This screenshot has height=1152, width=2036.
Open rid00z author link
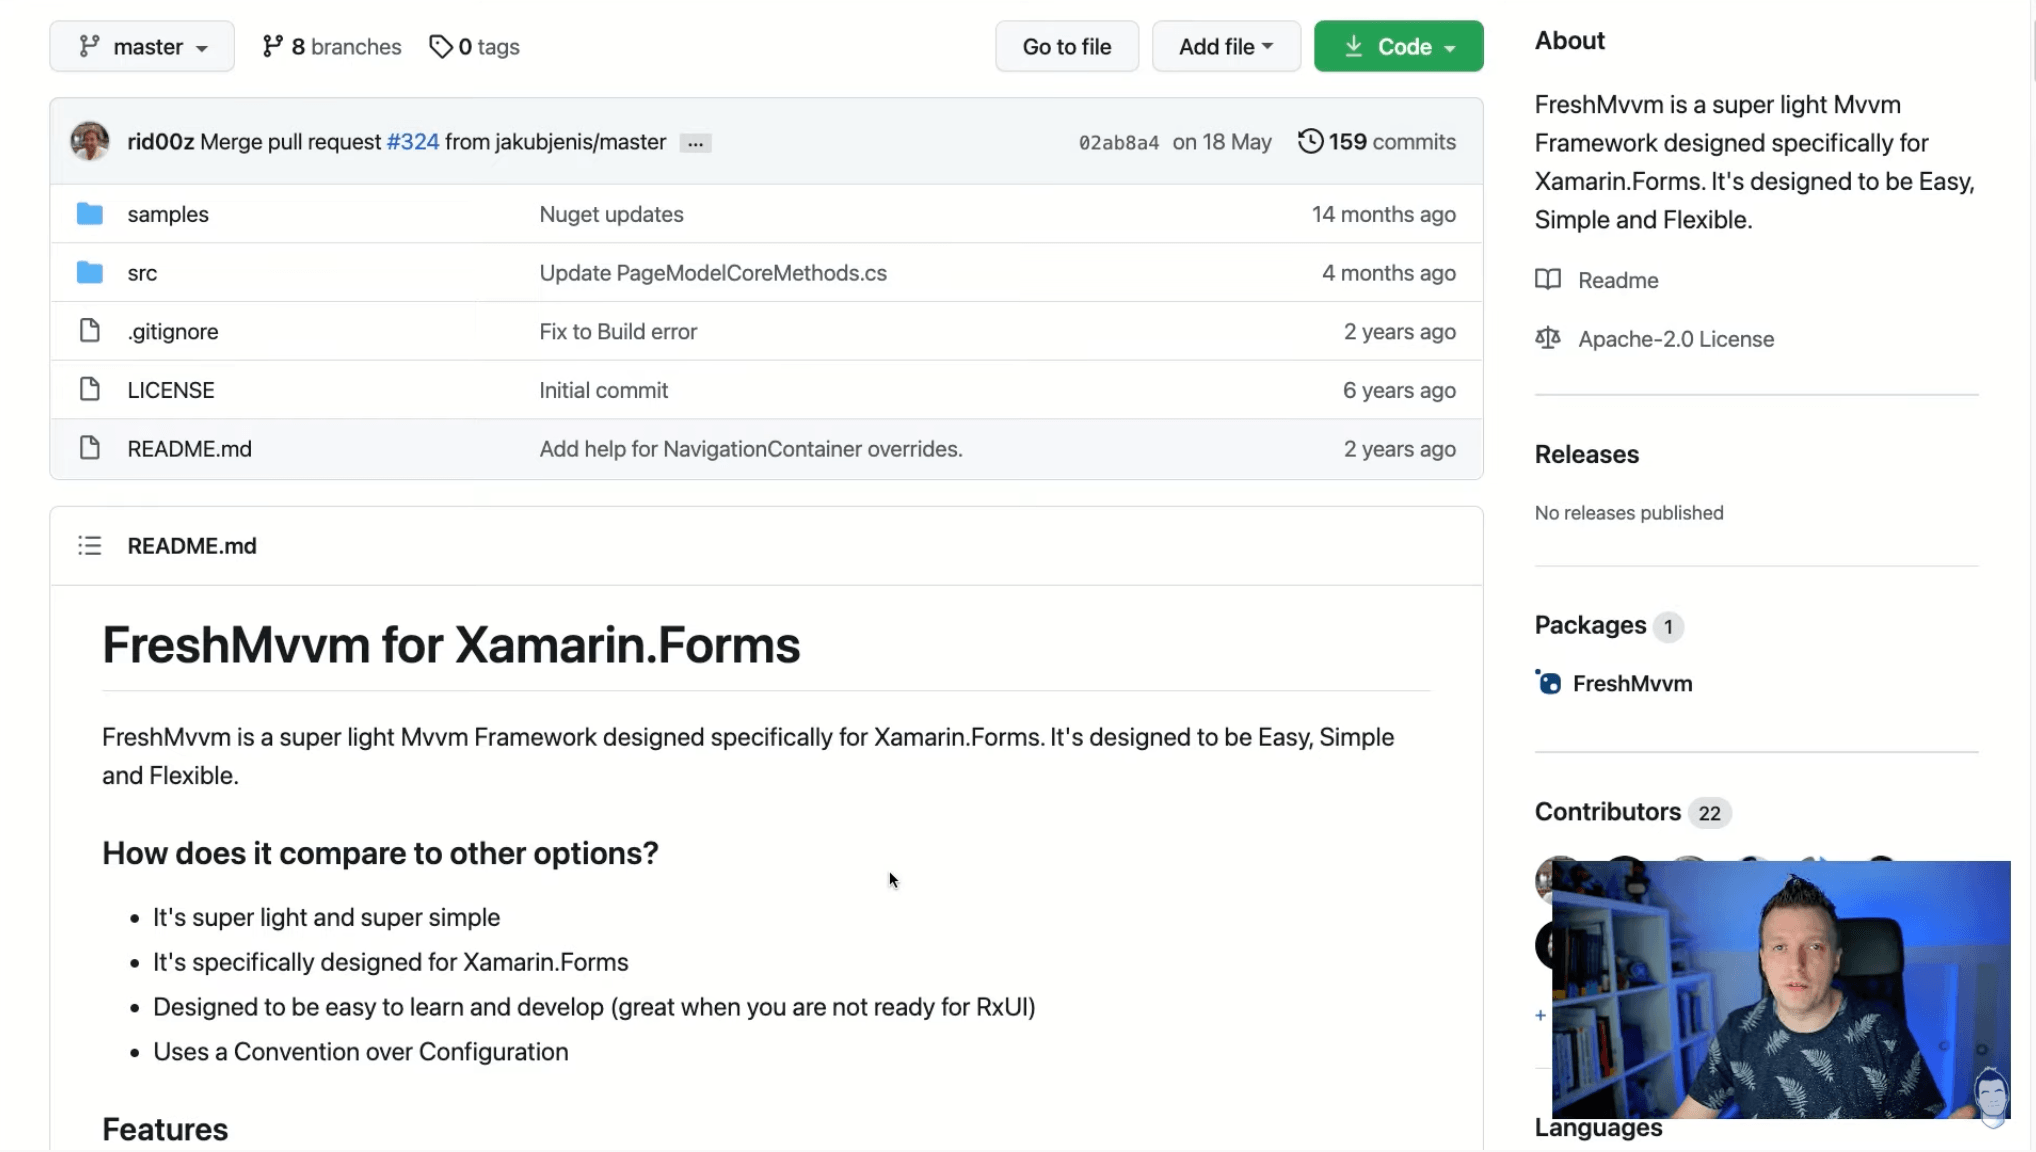[x=161, y=142]
